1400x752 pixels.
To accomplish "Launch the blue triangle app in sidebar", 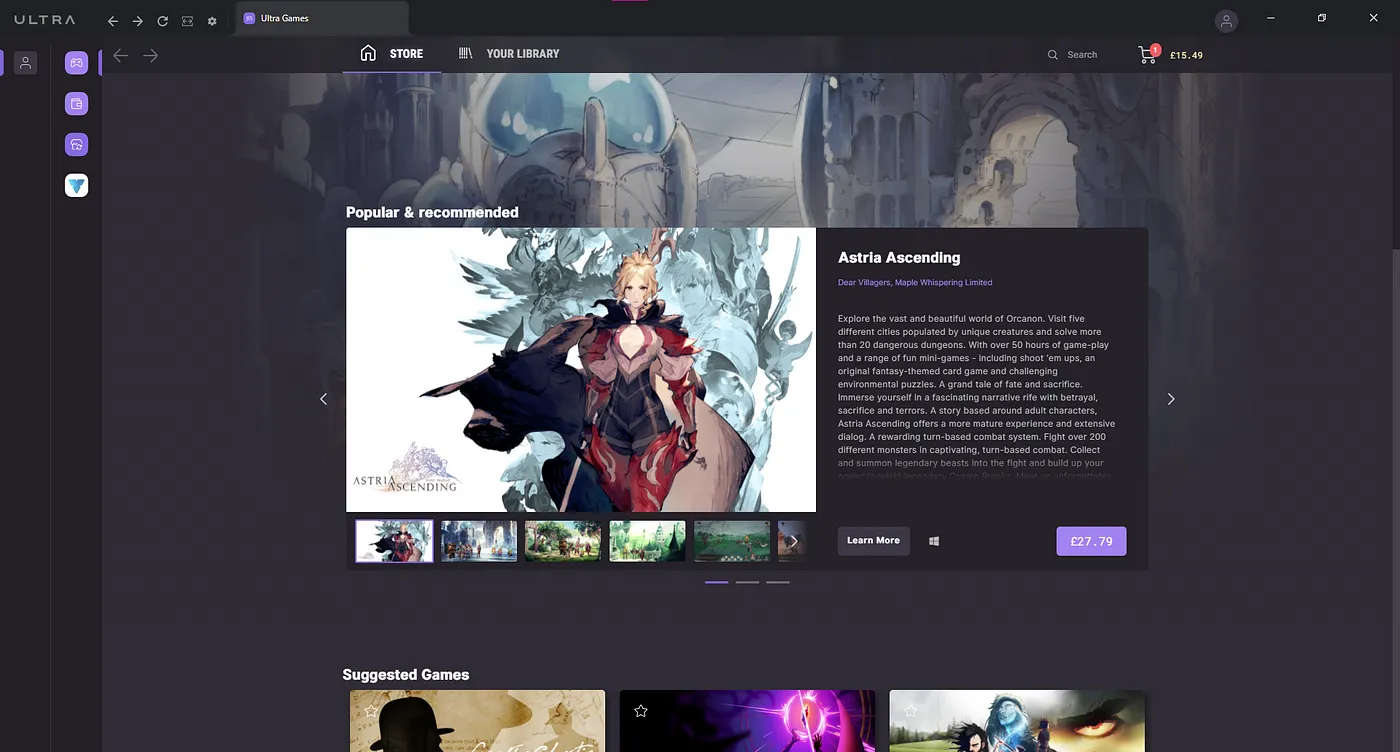I will coord(76,185).
